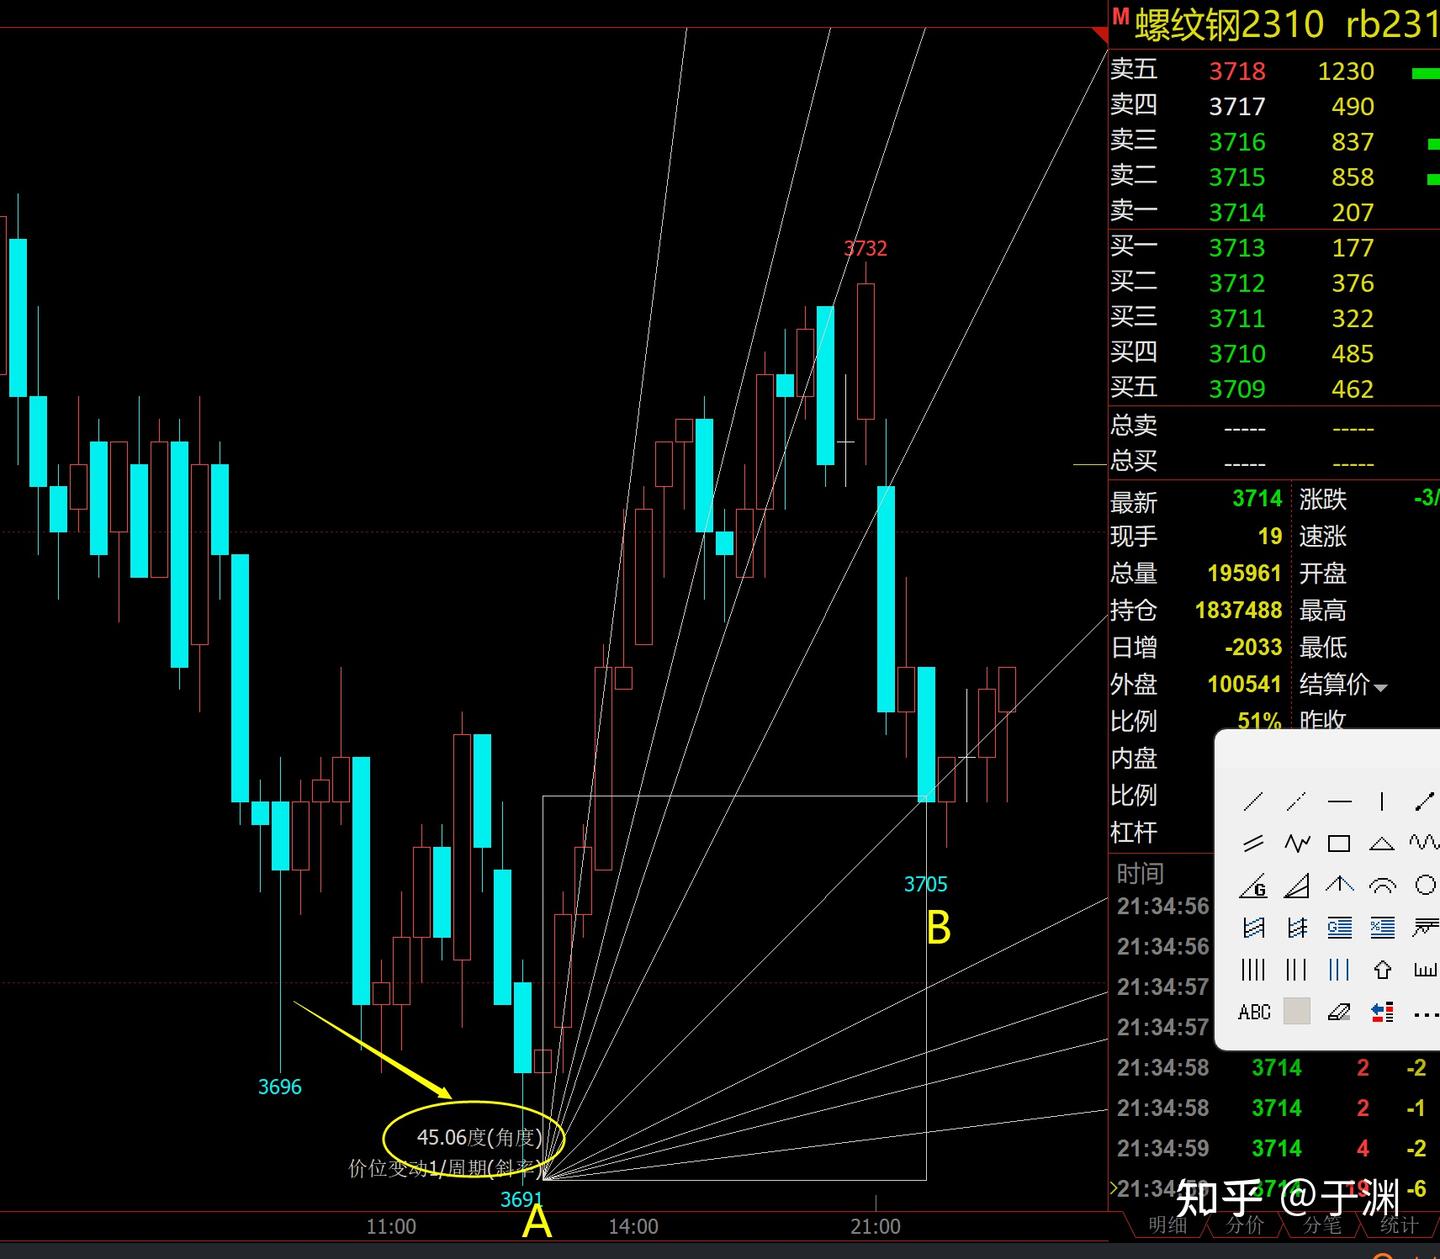
Task: Click the 外盘 value 100541
Action: click(1244, 684)
